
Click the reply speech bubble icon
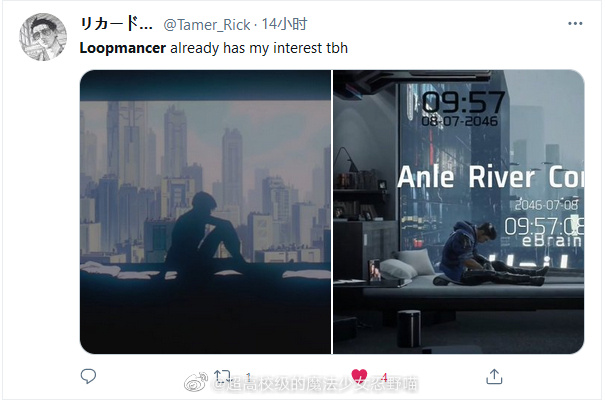point(88,376)
